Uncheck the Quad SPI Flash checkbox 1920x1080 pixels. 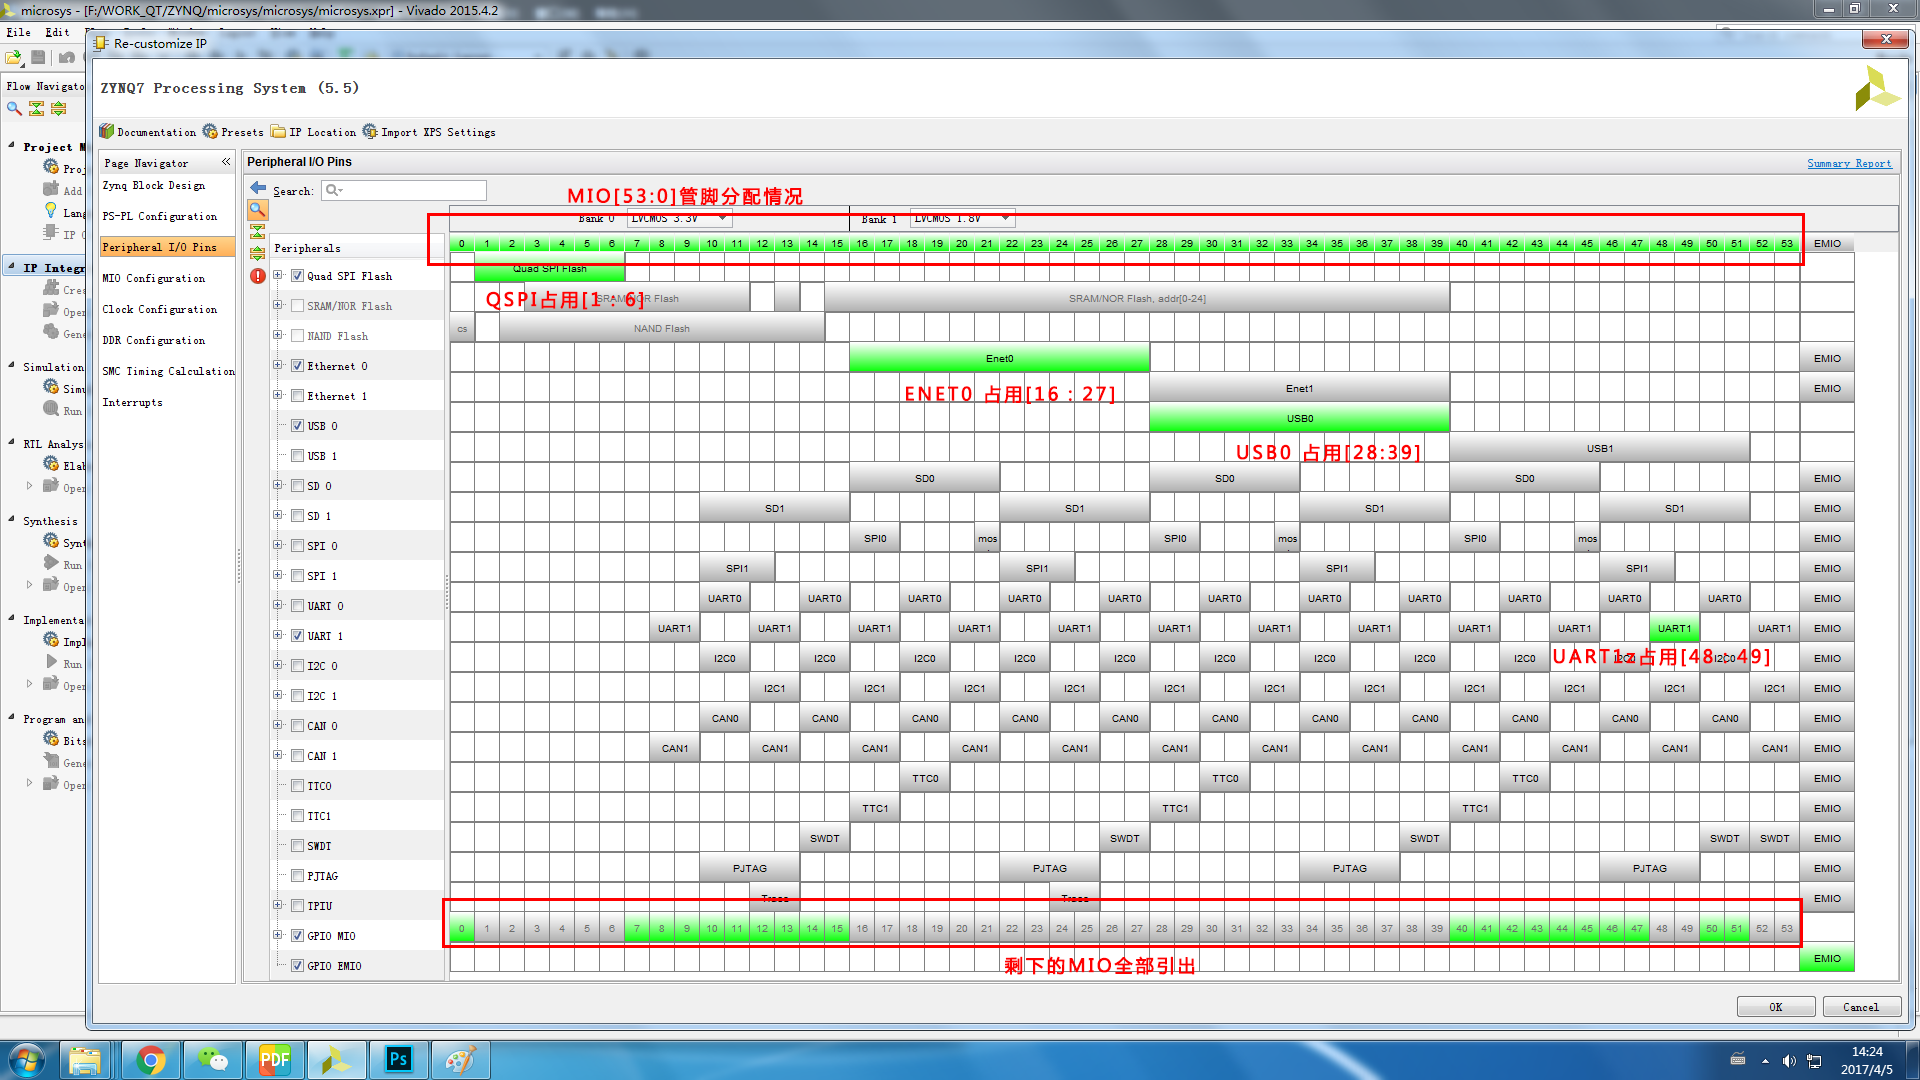tap(297, 276)
